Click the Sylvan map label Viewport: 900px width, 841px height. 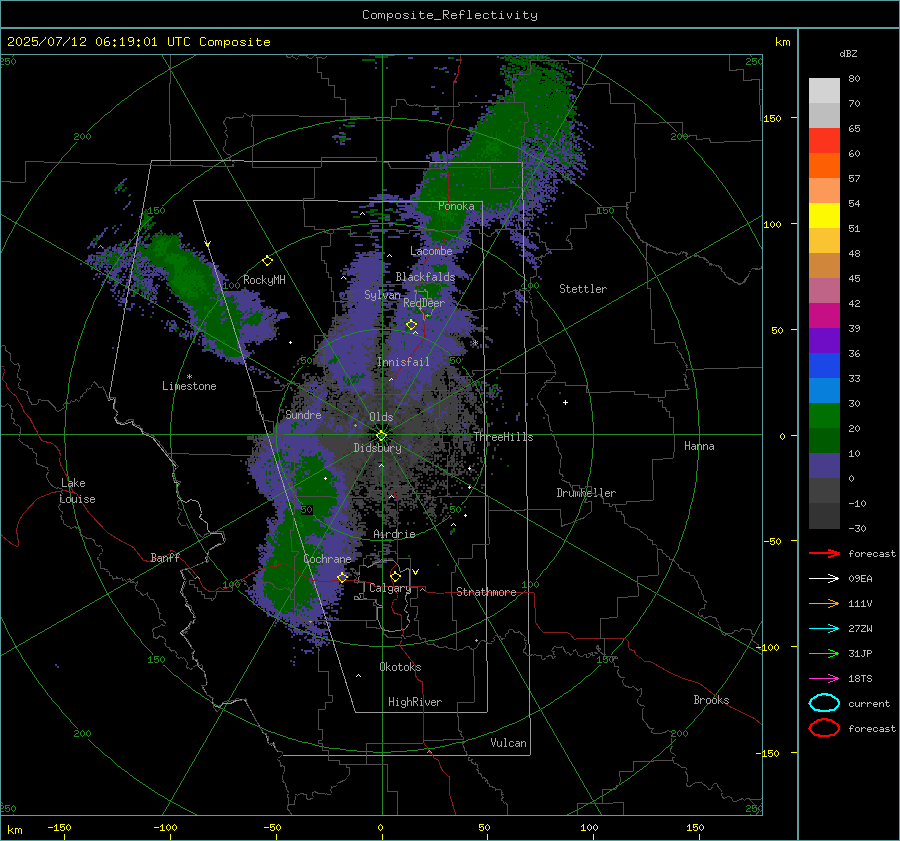[x=382, y=295]
